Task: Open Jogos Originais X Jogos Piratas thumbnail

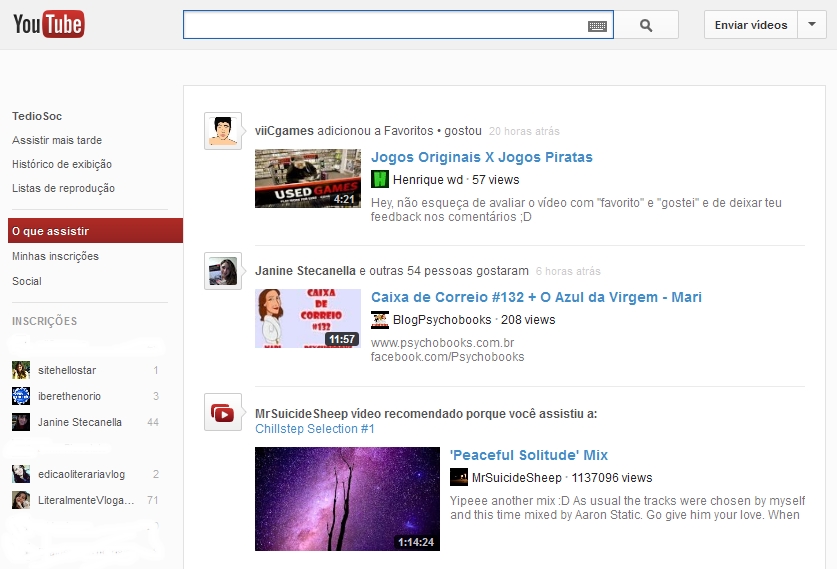Action: (307, 178)
